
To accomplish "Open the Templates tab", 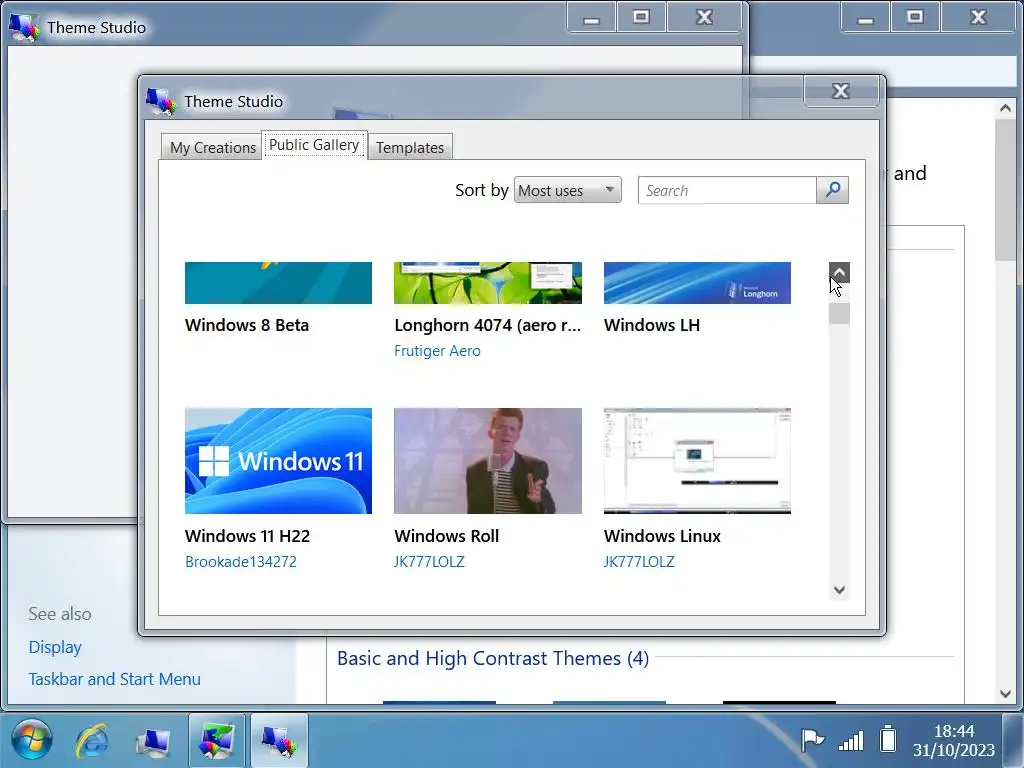I will [x=409, y=148].
